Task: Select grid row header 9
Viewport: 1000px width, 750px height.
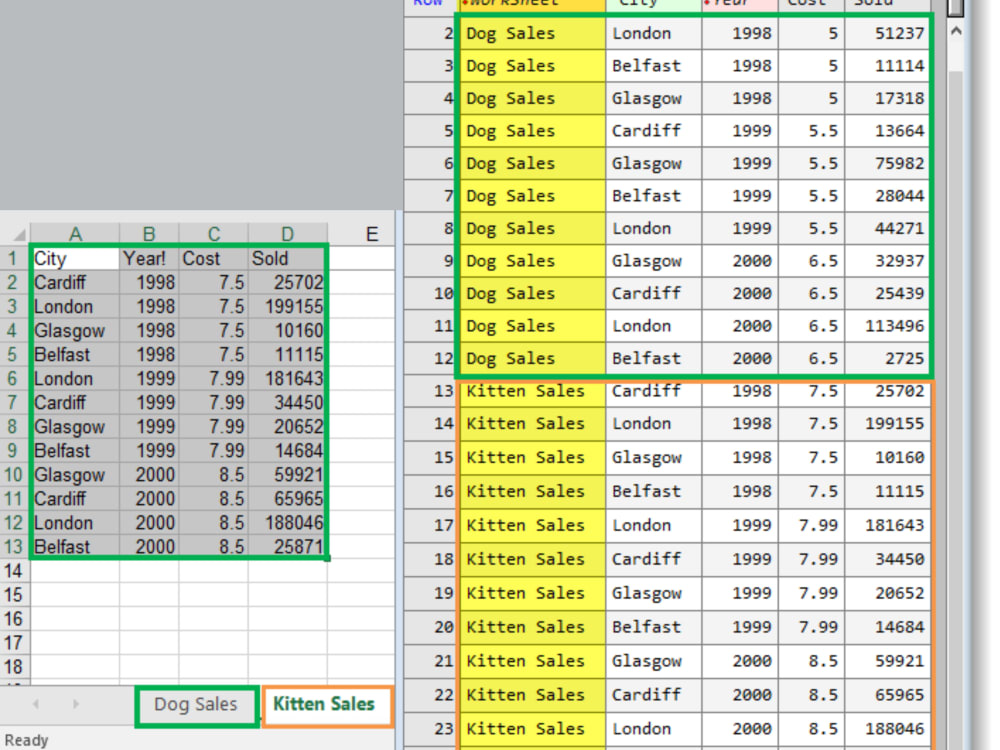Action: 430,261
